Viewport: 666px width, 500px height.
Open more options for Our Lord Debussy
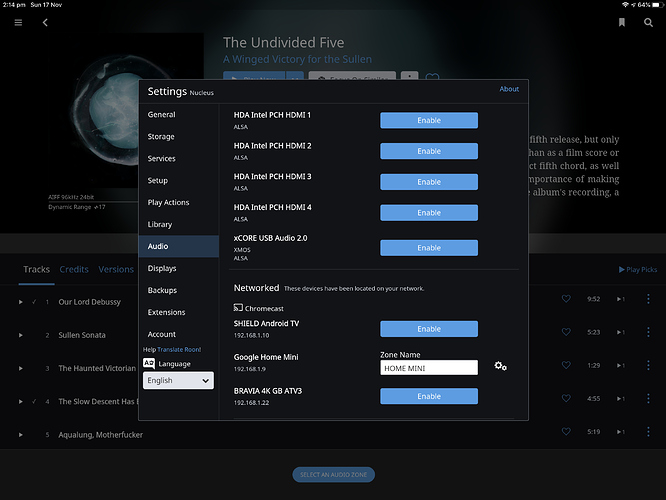point(648,299)
